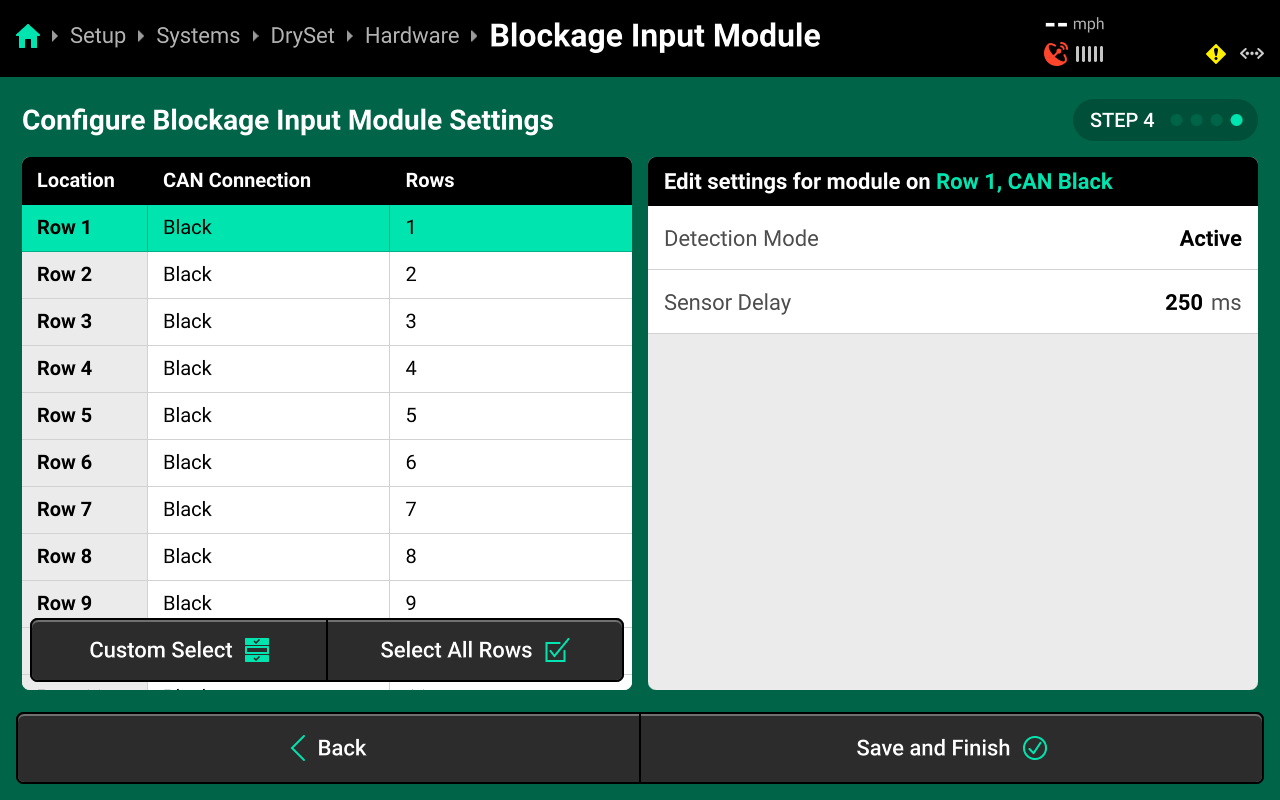This screenshot has height=800, width=1280.
Task: Jump to Hardware breadcrumb level
Action: [412, 36]
